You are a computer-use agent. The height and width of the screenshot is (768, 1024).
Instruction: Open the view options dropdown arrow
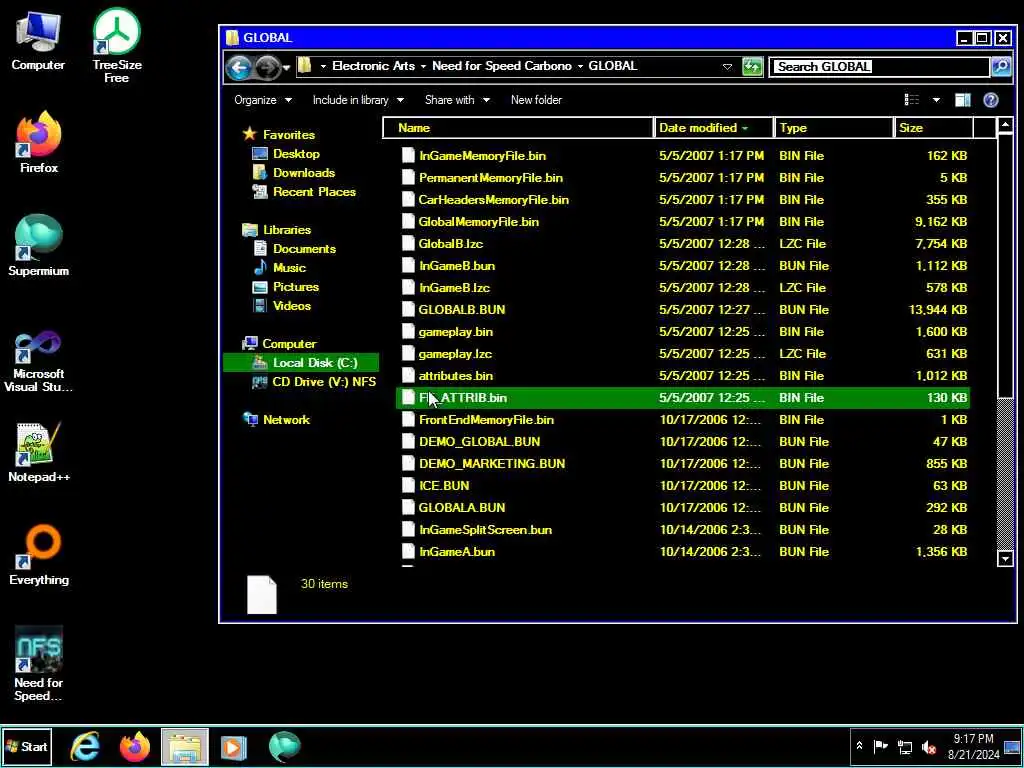click(936, 100)
